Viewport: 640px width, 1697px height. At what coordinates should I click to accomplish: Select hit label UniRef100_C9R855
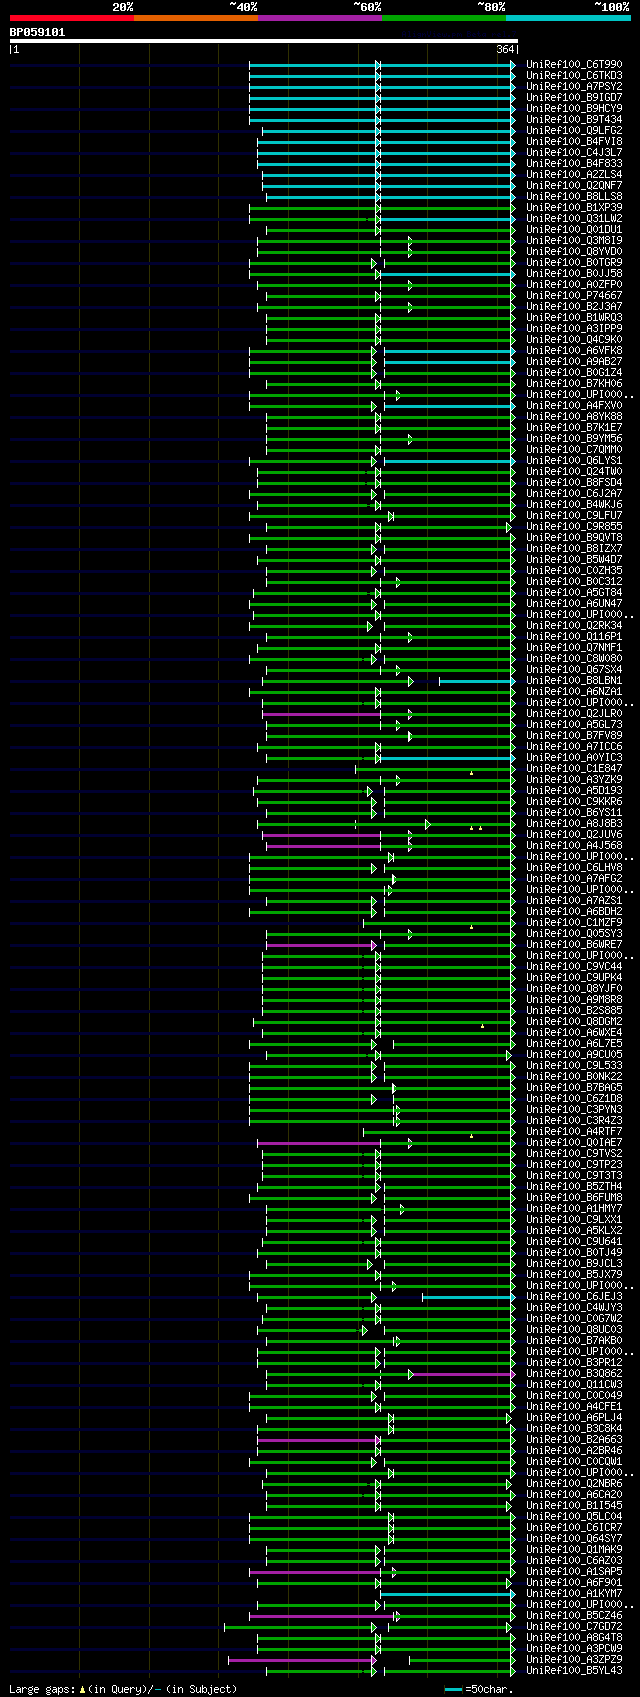click(574, 526)
